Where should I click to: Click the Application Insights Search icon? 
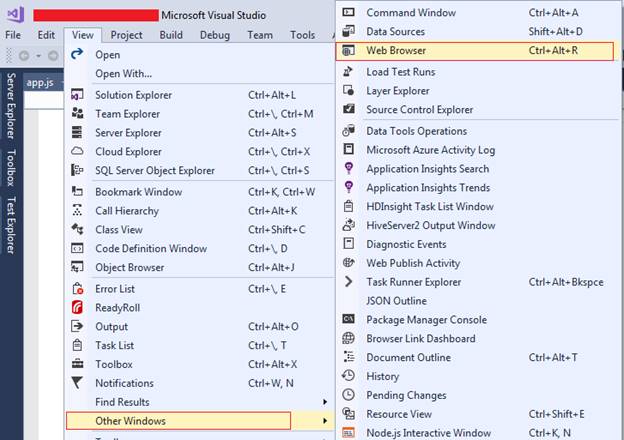pyautogui.click(x=348, y=169)
